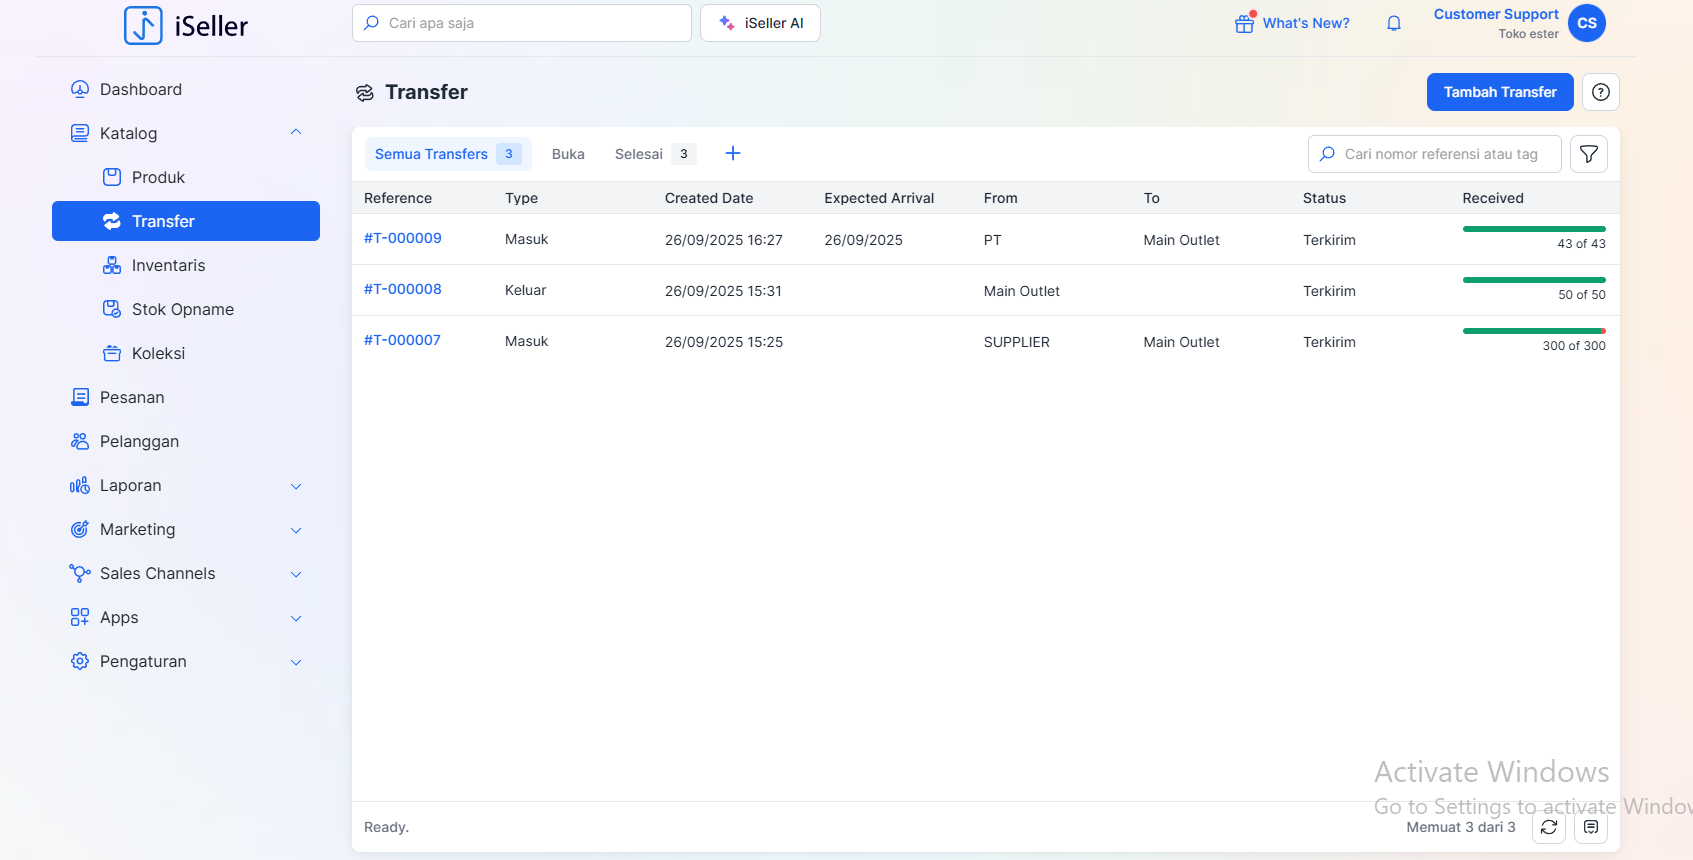Open the chat feedback icon at bottom right
The image size is (1693, 860).
[x=1590, y=827]
